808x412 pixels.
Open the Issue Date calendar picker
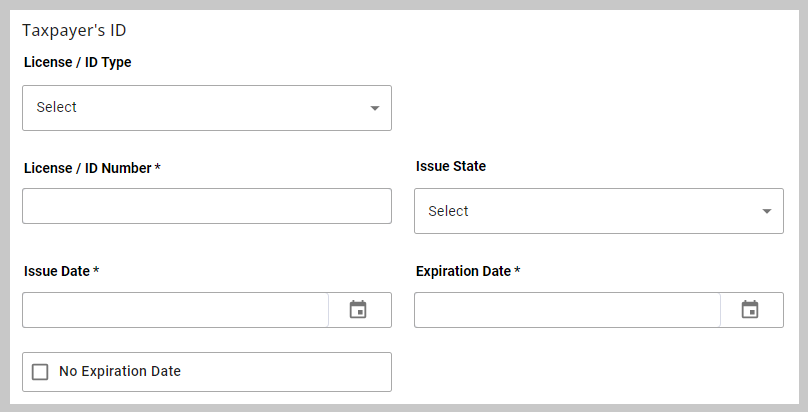[358, 310]
